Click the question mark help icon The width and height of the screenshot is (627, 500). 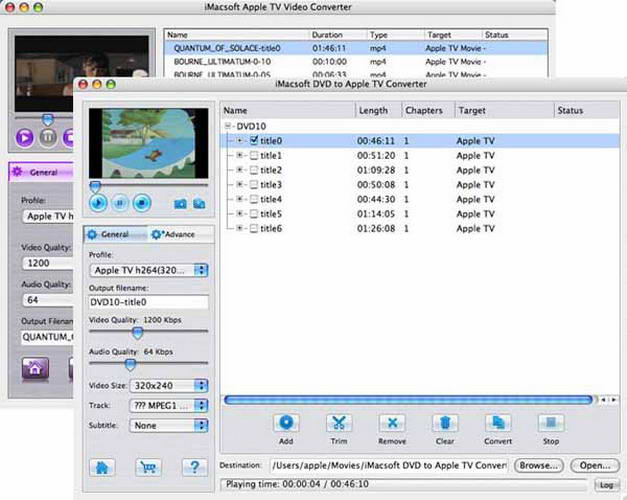click(195, 467)
